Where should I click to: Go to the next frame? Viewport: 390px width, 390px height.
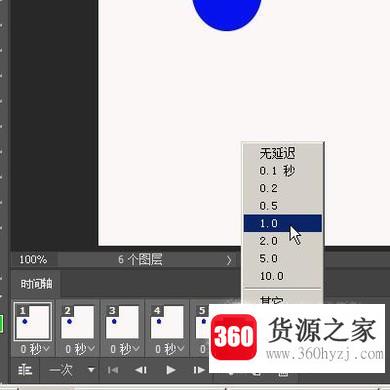[x=199, y=370]
